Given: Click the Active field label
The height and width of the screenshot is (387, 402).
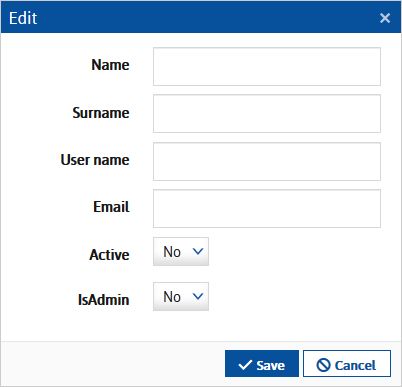Looking at the screenshot, I should point(109,255).
